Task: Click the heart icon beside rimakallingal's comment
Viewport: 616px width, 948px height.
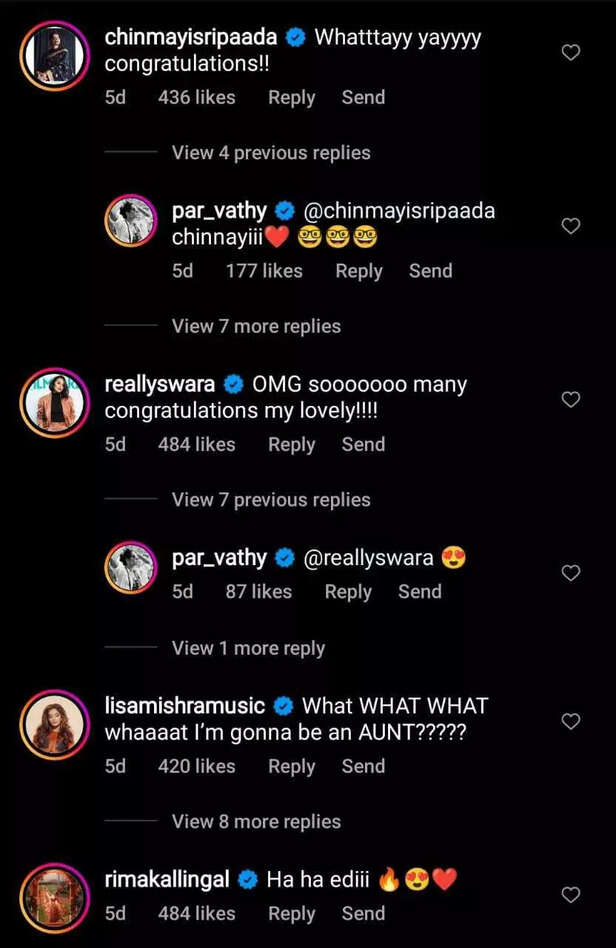Action: [571, 895]
